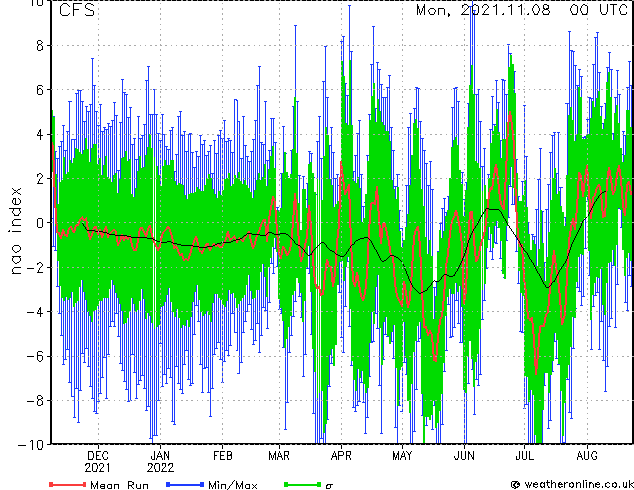Click the nao index axis title
The height and width of the screenshot is (490, 634).
tap(16, 223)
